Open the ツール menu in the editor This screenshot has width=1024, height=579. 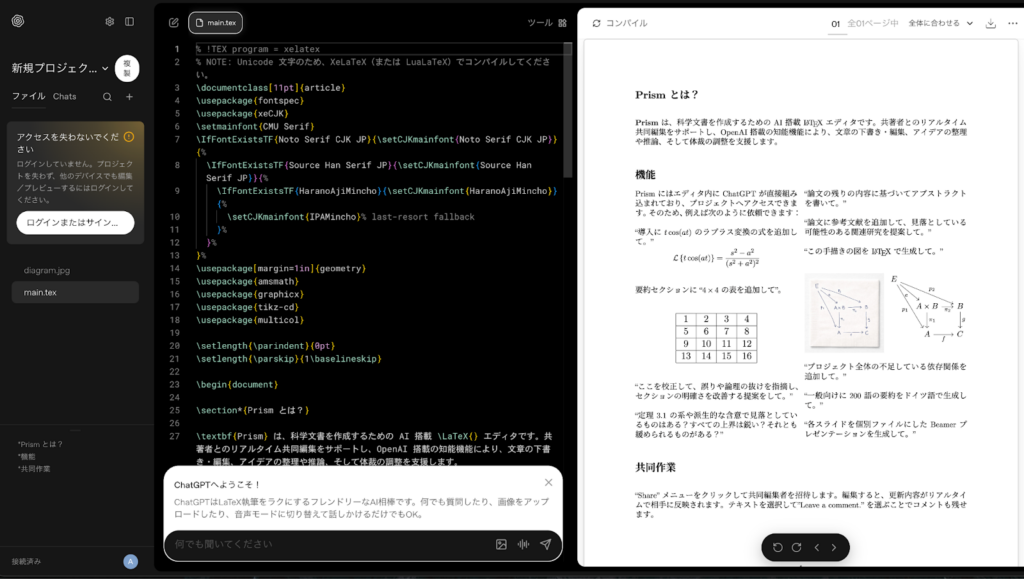[538, 22]
